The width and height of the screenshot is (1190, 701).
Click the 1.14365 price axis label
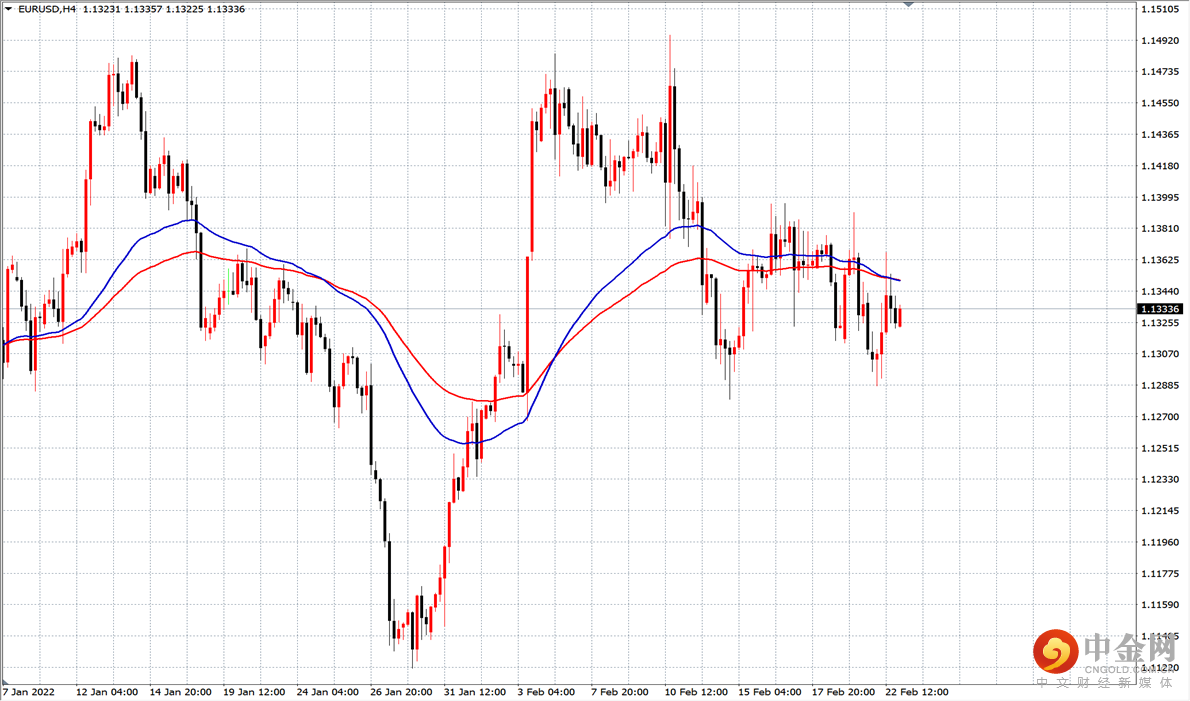1160,134
